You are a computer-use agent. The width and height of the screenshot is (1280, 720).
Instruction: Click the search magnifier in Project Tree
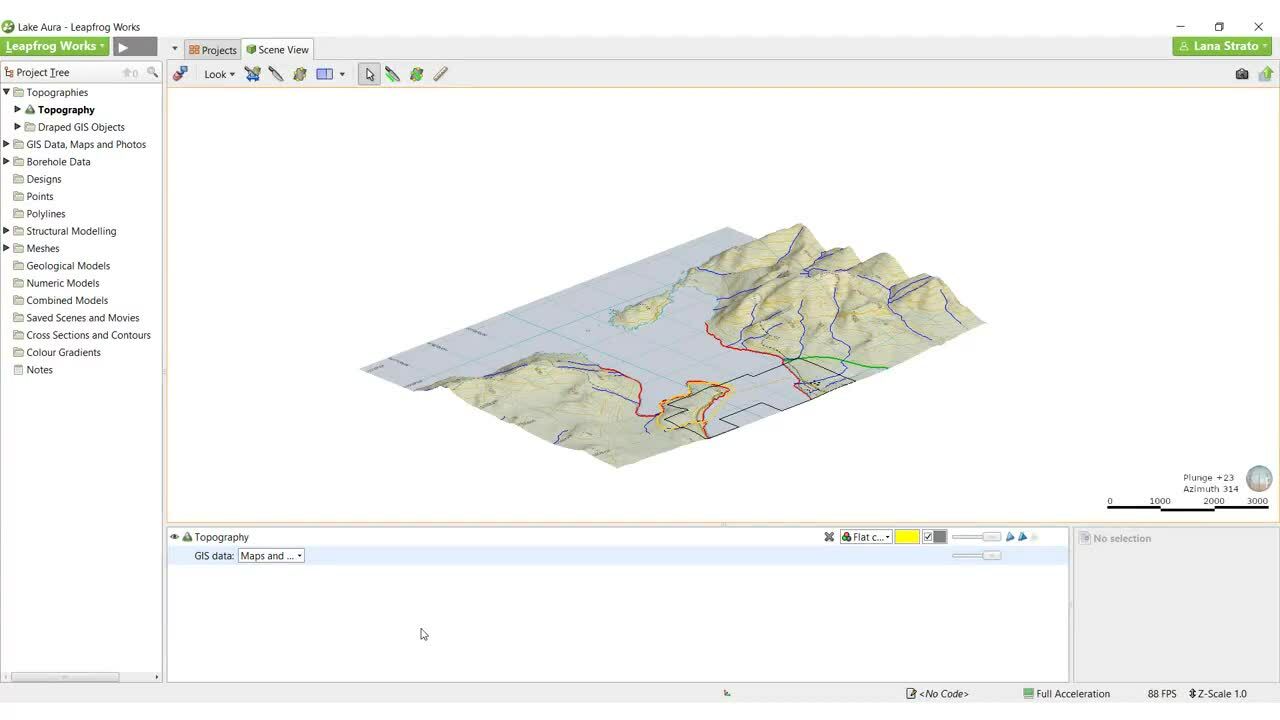tap(153, 72)
